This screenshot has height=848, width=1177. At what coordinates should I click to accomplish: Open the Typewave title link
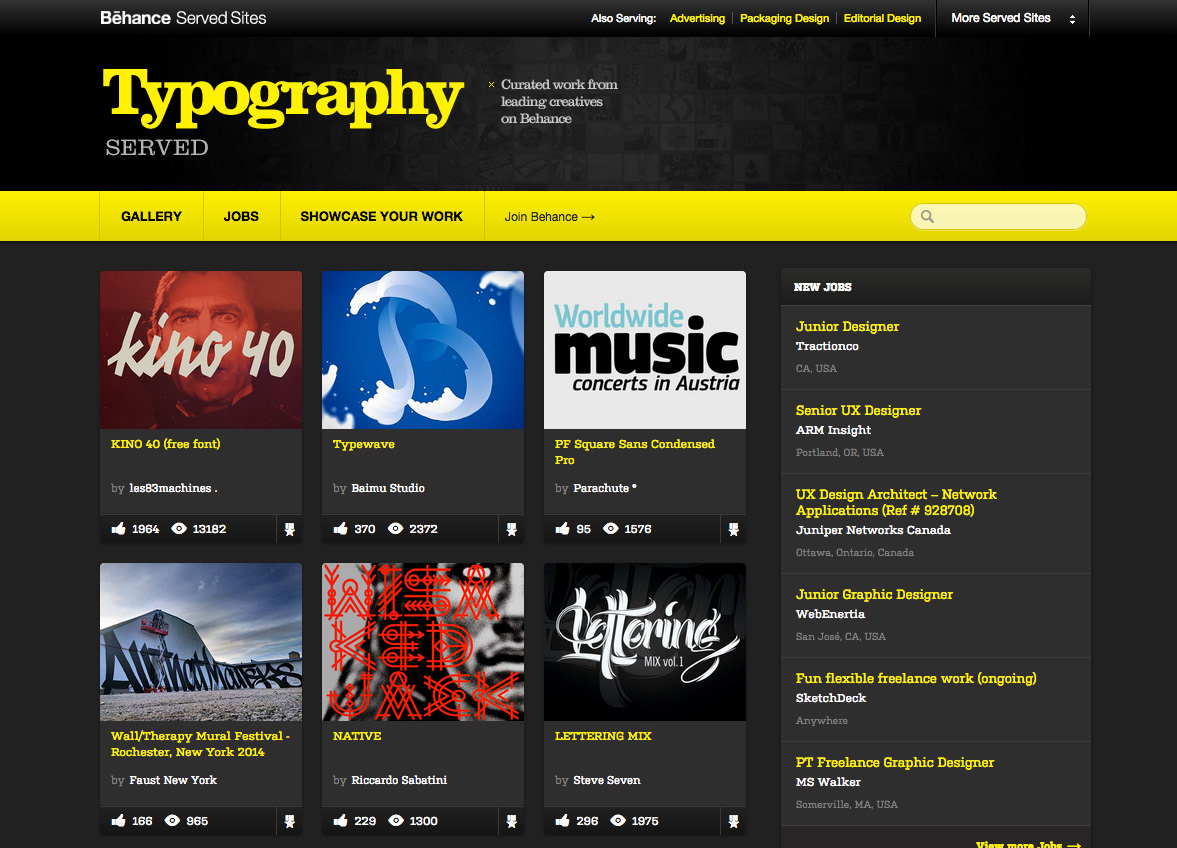[x=364, y=444]
